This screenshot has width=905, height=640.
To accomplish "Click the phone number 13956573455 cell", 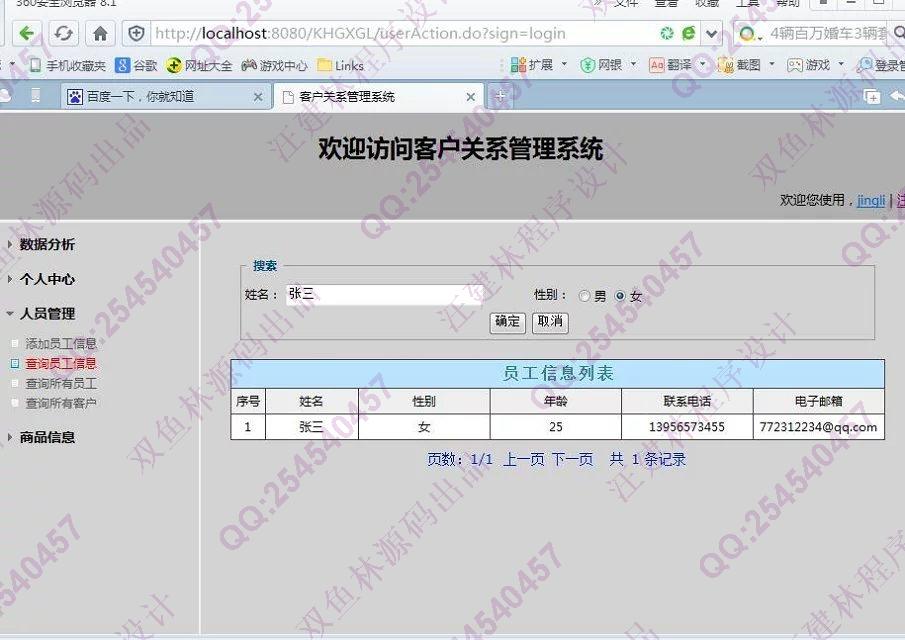I will click(x=687, y=427).
